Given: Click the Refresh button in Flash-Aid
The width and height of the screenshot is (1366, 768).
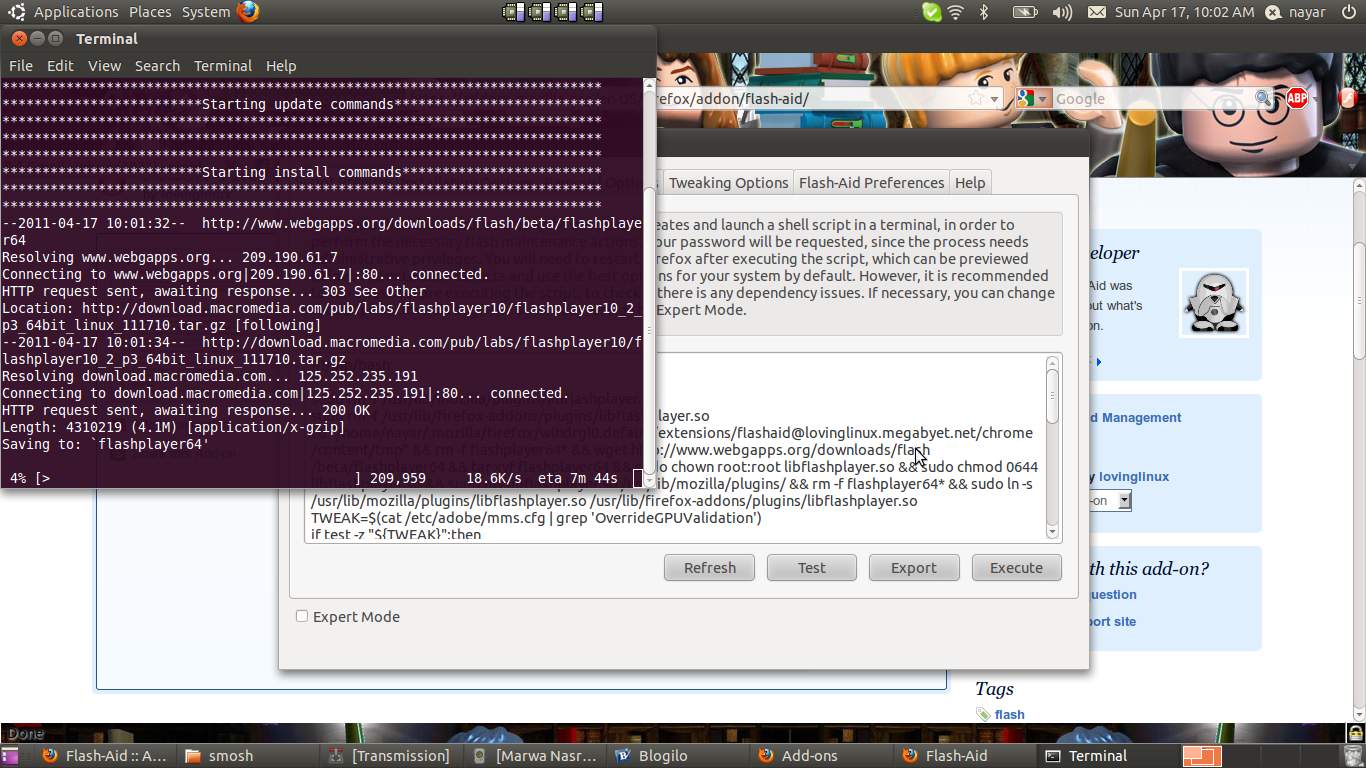Looking at the screenshot, I should (709, 567).
